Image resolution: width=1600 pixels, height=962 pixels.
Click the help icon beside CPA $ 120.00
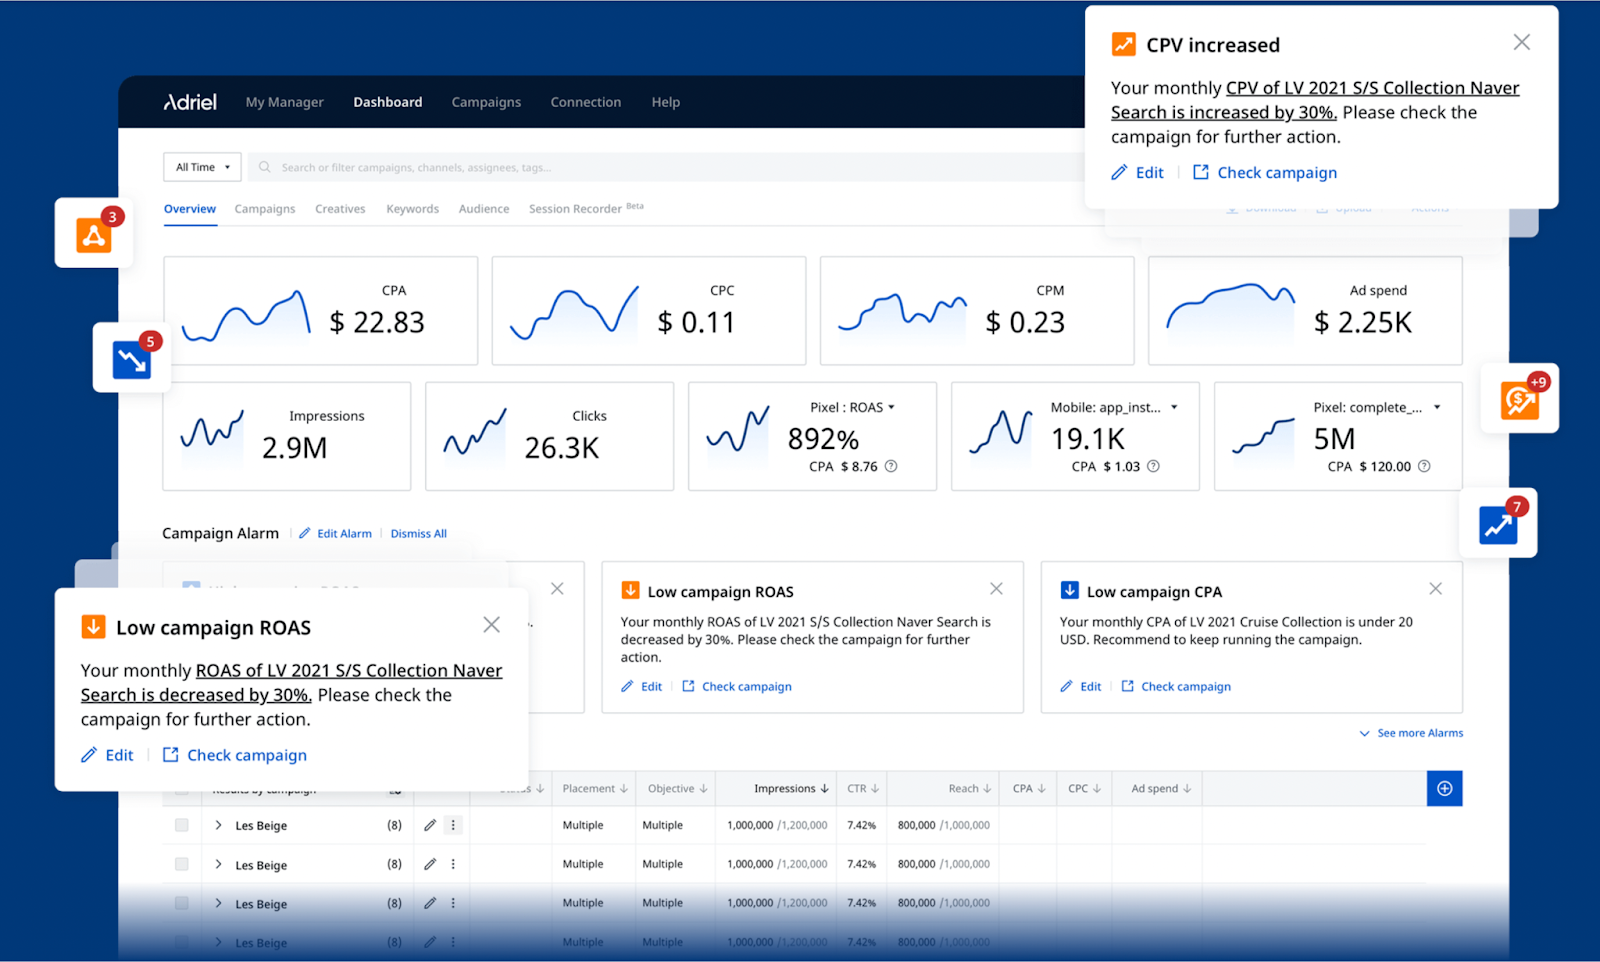[x=1424, y=466]
